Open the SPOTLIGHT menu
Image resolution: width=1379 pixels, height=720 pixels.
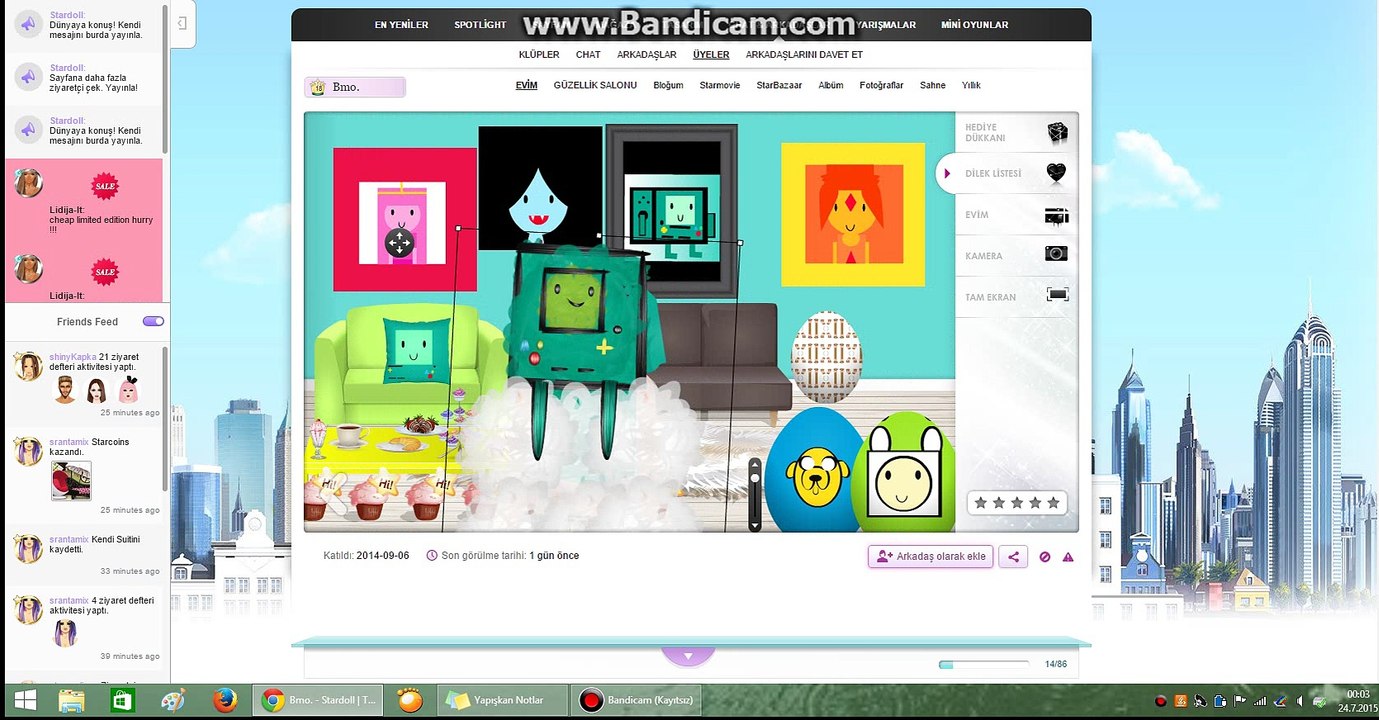[480, 25]
